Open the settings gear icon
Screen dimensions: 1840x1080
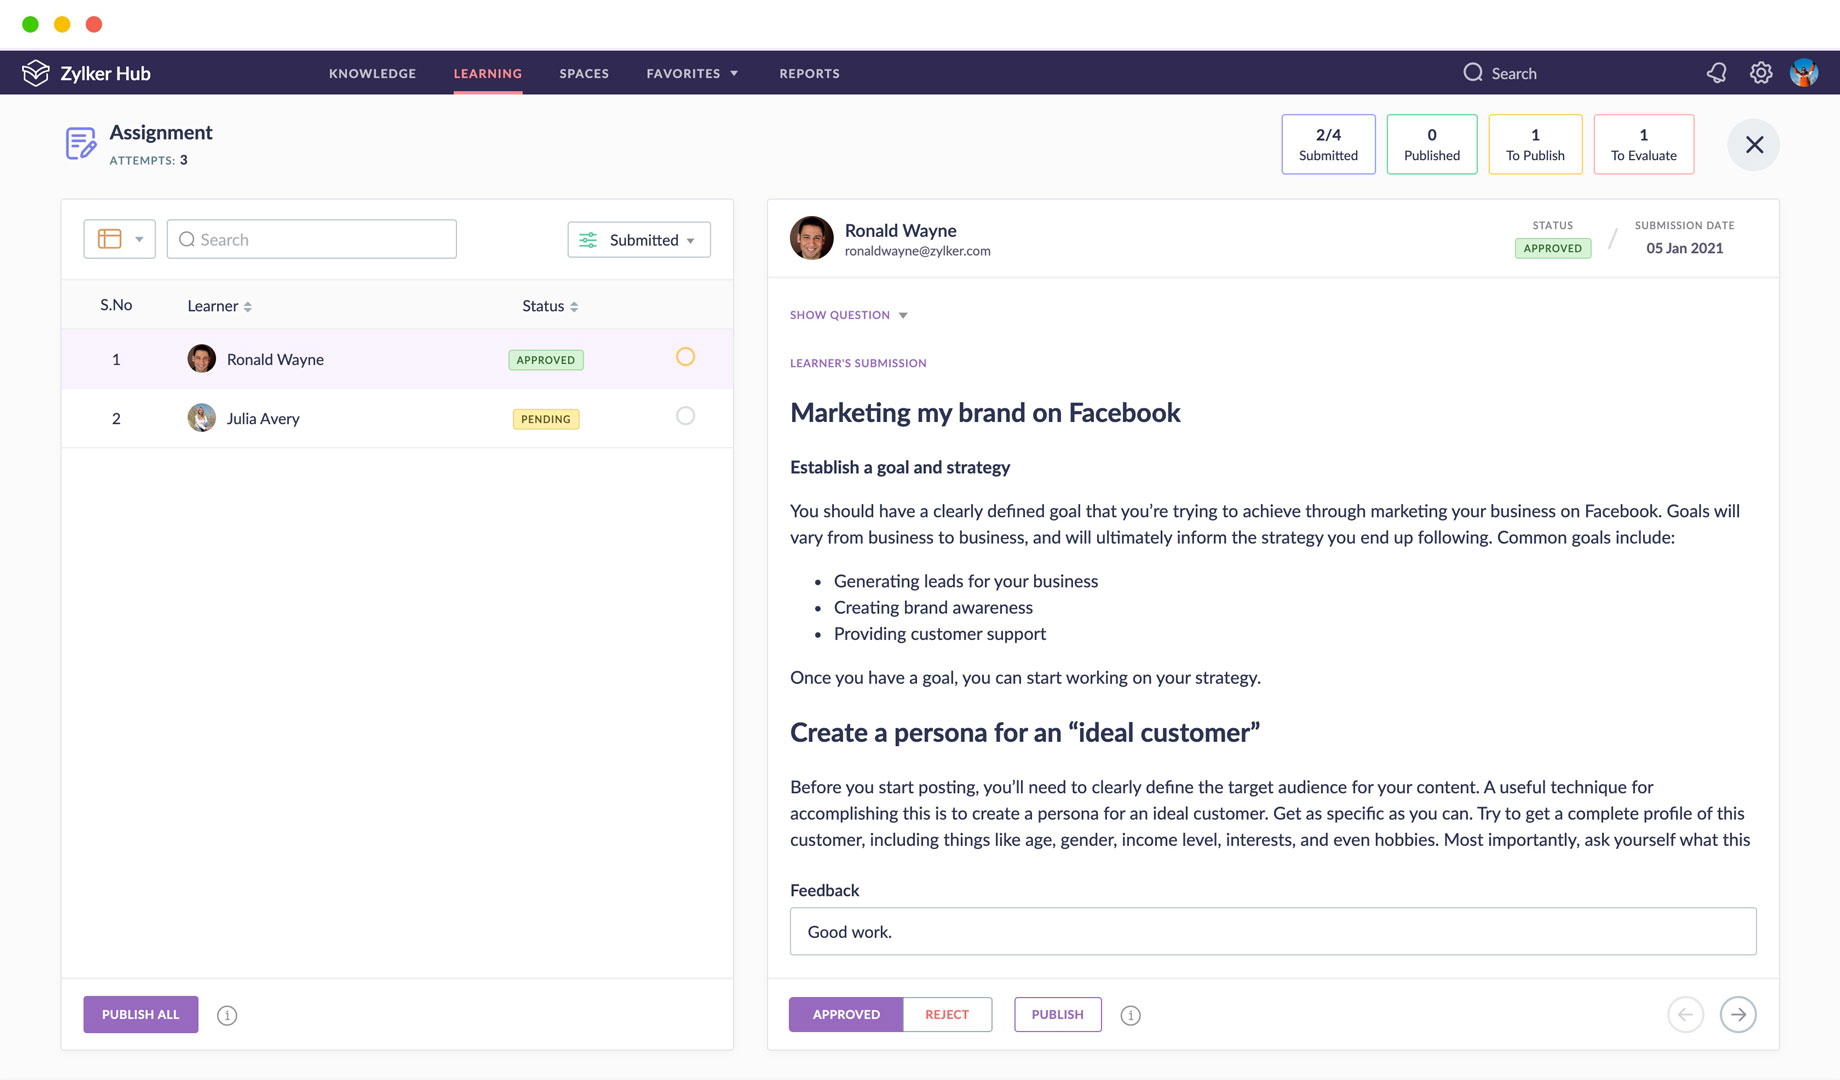coord(1761,73)
